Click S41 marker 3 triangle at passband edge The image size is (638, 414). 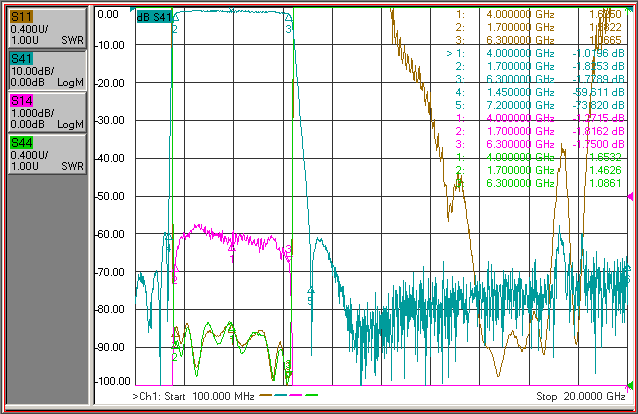288,17
